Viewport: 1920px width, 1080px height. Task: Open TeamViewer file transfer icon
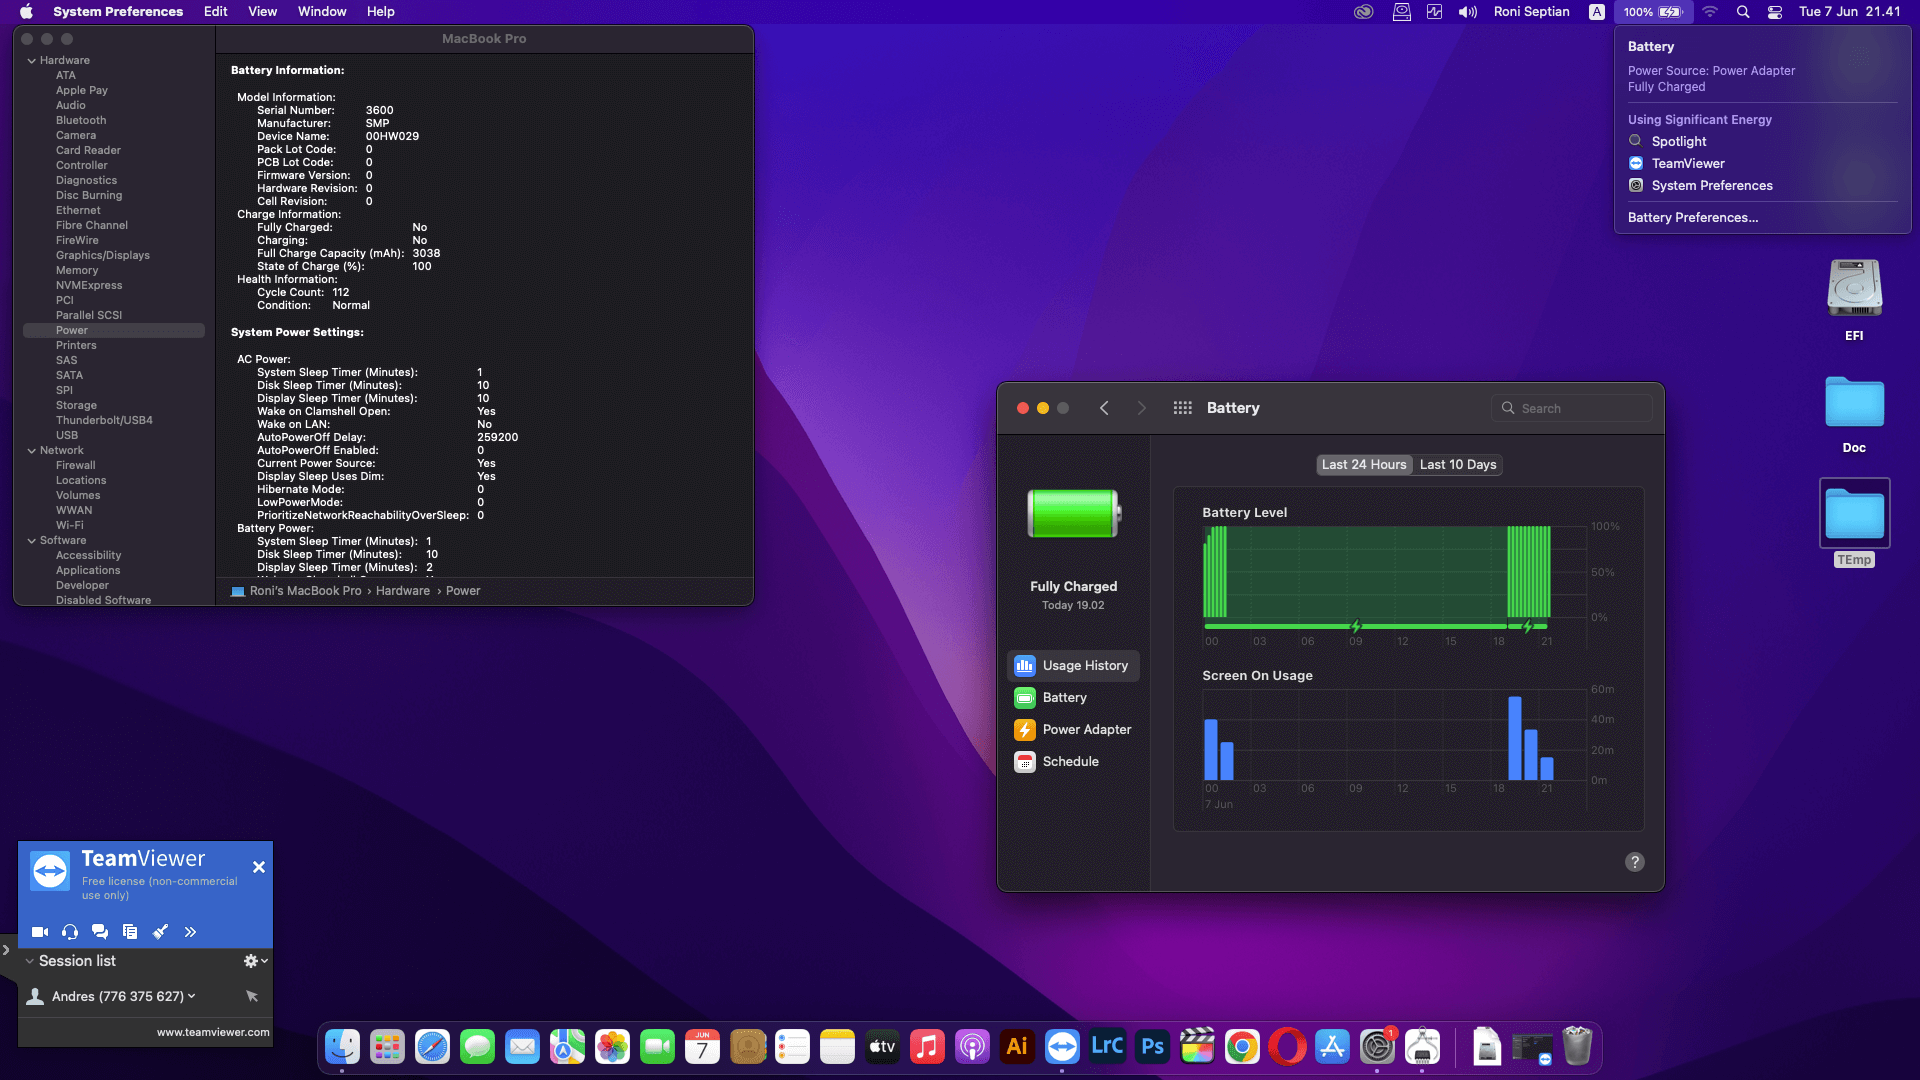tap(130, 932)
